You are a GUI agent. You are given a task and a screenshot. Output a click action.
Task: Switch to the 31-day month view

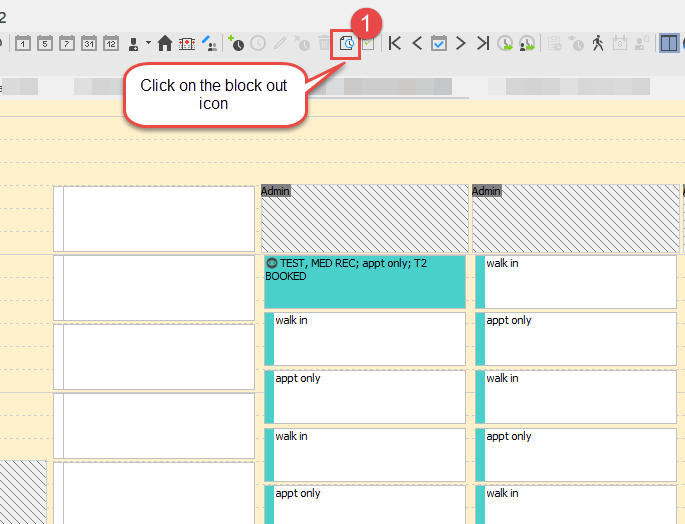(x=89, y=44)
